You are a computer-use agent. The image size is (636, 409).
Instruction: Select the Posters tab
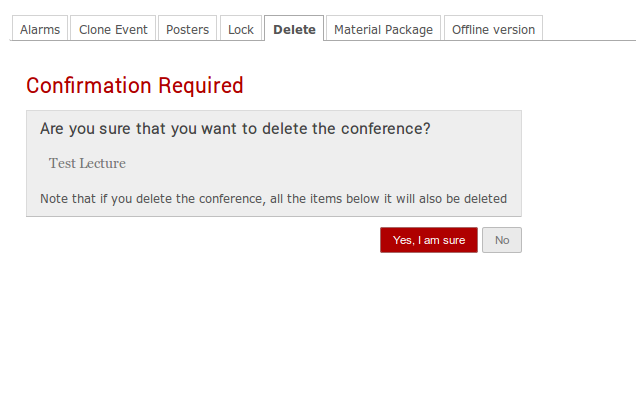point(187,28)
